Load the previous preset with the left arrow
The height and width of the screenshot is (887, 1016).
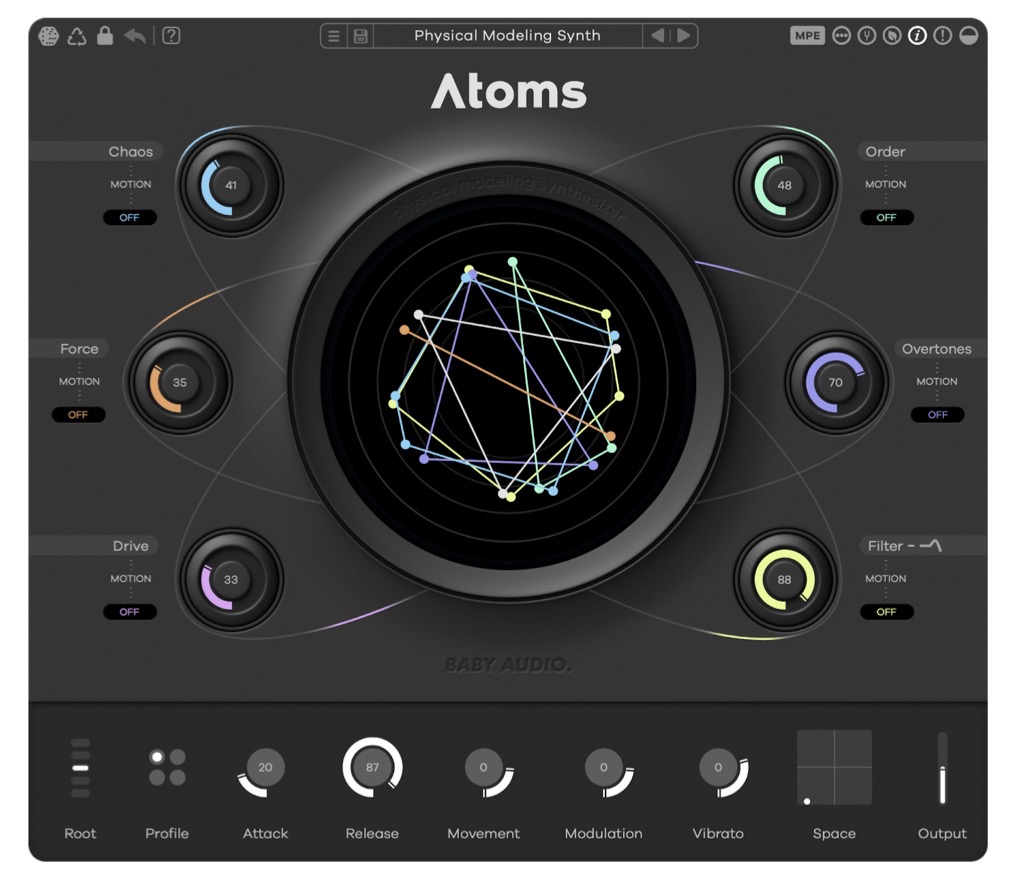[x=658, y=35]
